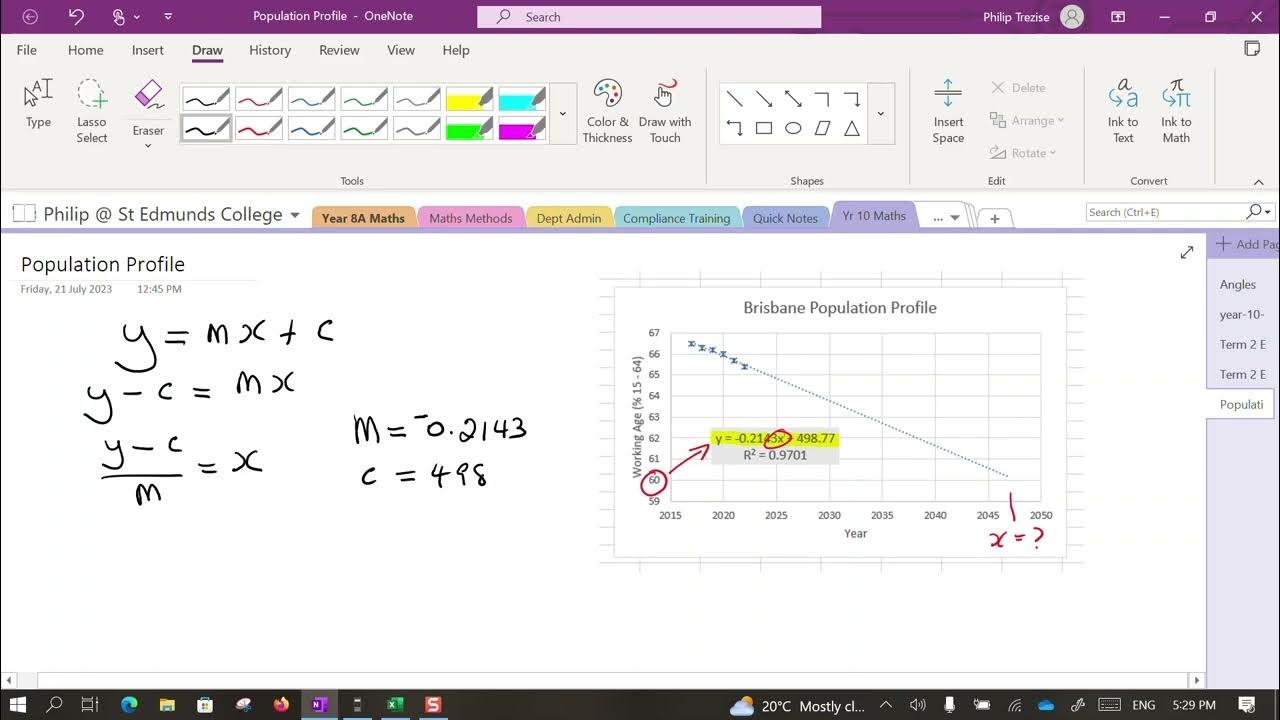Select black pen in top row
The image size is (1280, 720).
(207, 99)
